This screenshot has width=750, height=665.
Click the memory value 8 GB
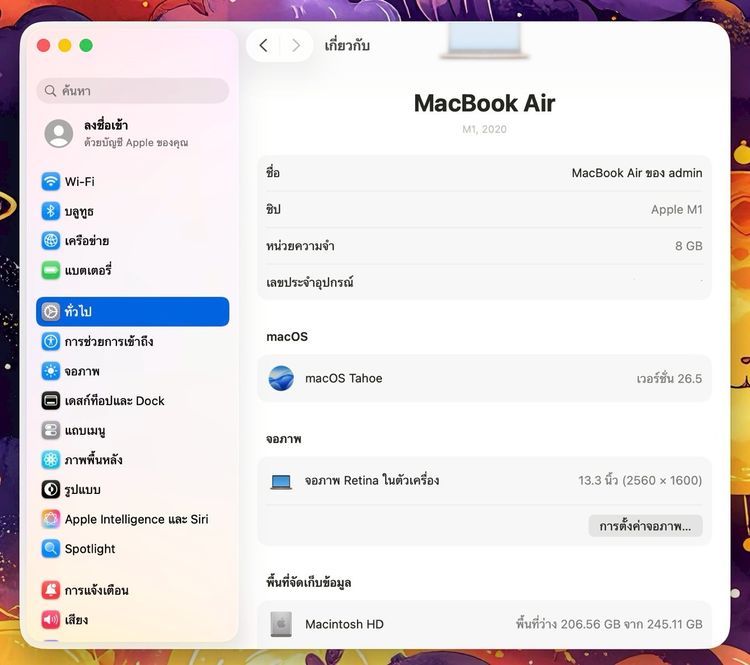(x=689, y=246)
